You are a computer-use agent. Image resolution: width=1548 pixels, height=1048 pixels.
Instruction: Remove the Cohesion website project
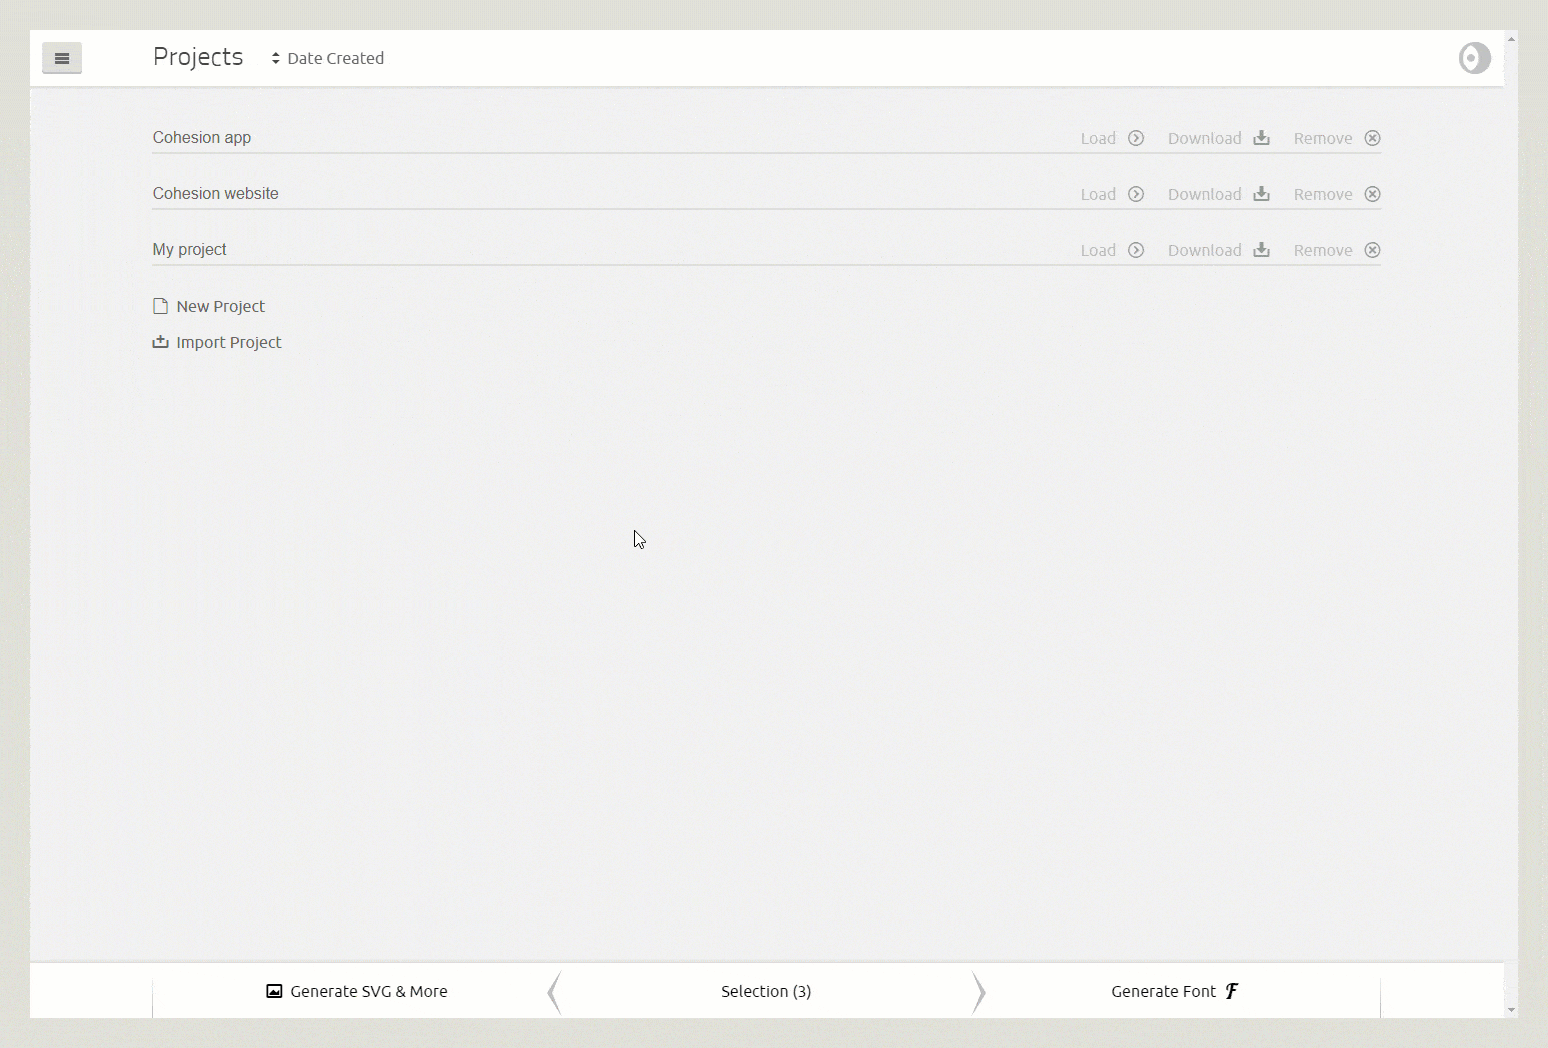(x=1337, y=194)
